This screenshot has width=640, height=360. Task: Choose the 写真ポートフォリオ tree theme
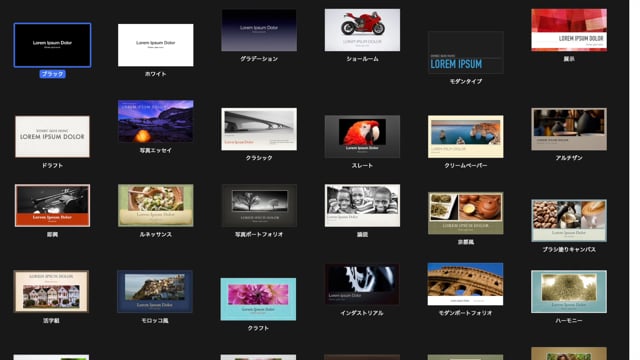click(259, 205)
